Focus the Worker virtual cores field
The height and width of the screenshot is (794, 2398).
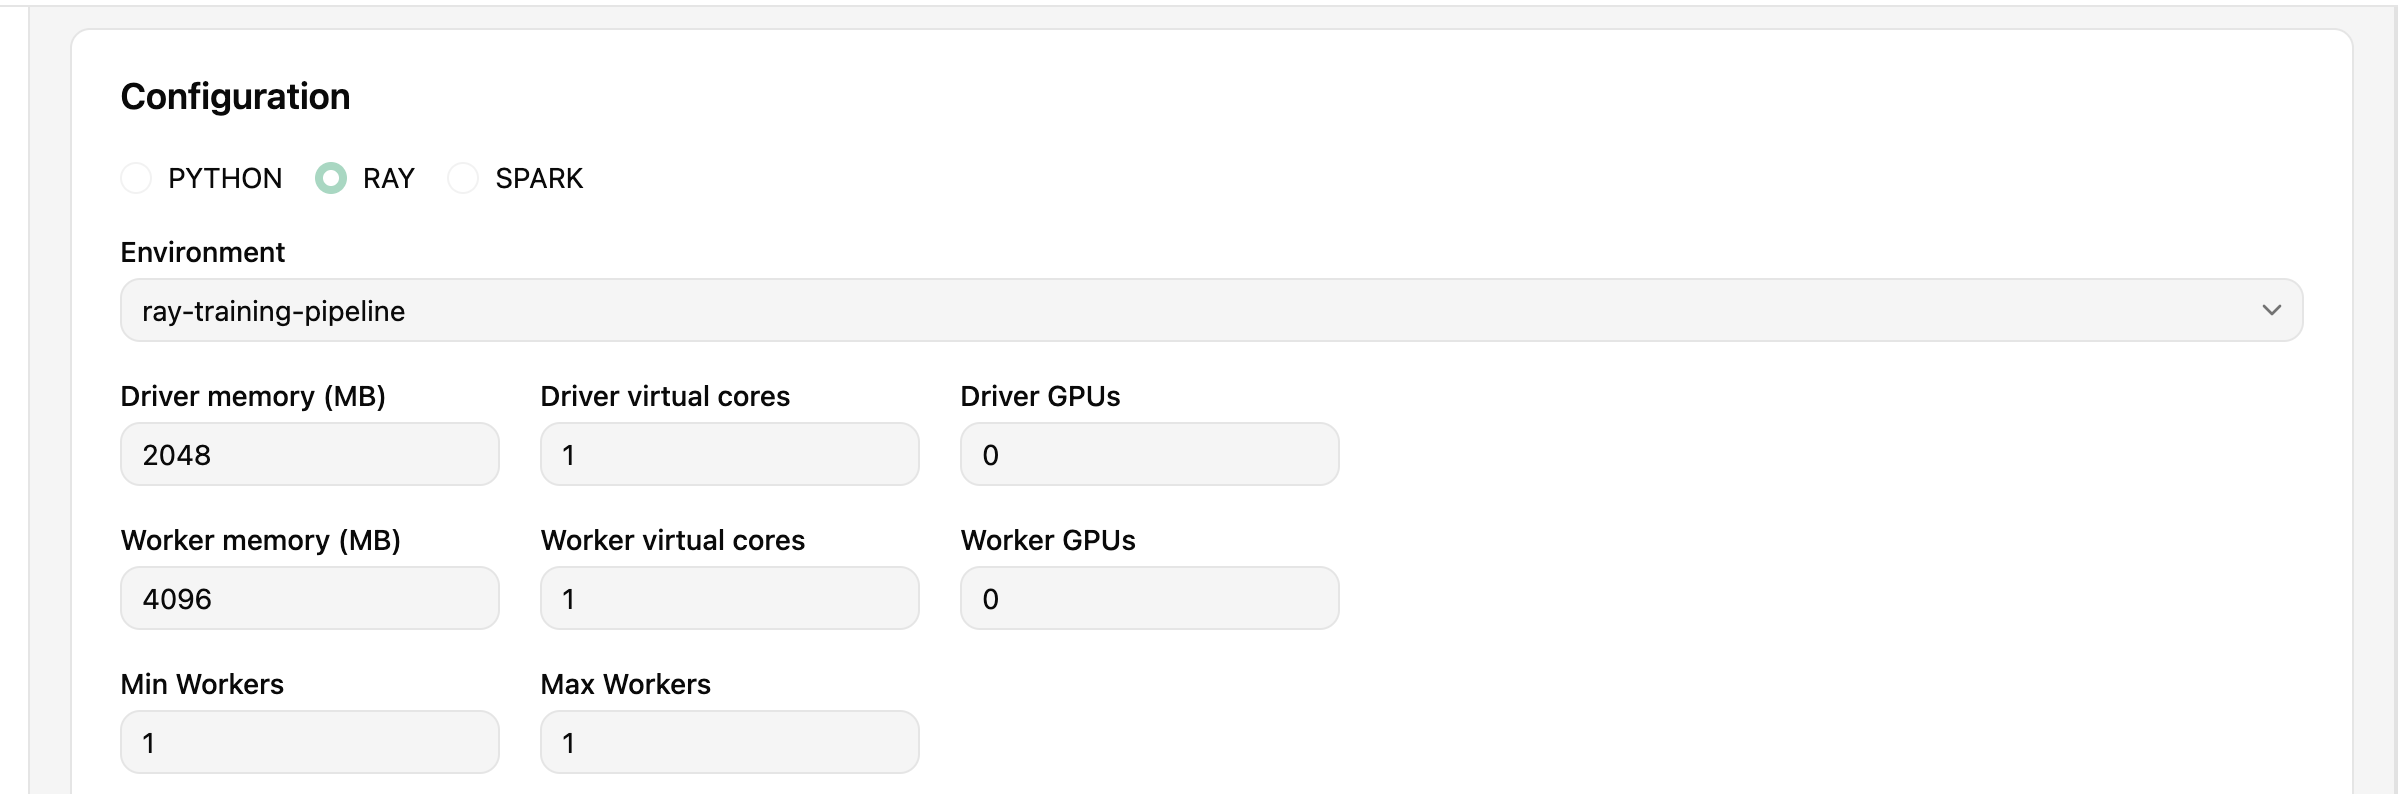[x=730, y=598]
